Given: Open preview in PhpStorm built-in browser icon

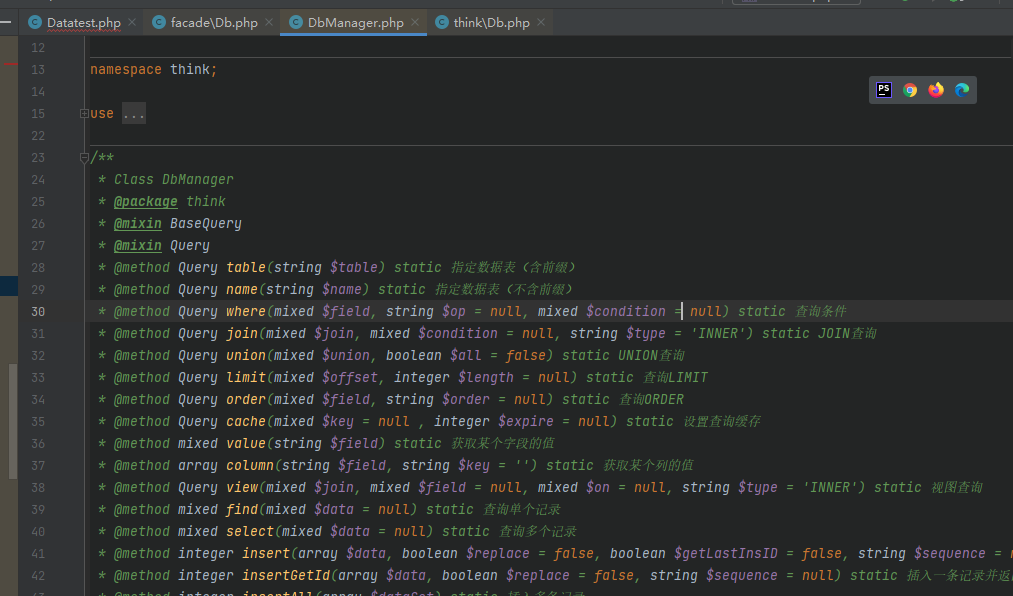Looking at the screenshot, I should pos(884,90).
